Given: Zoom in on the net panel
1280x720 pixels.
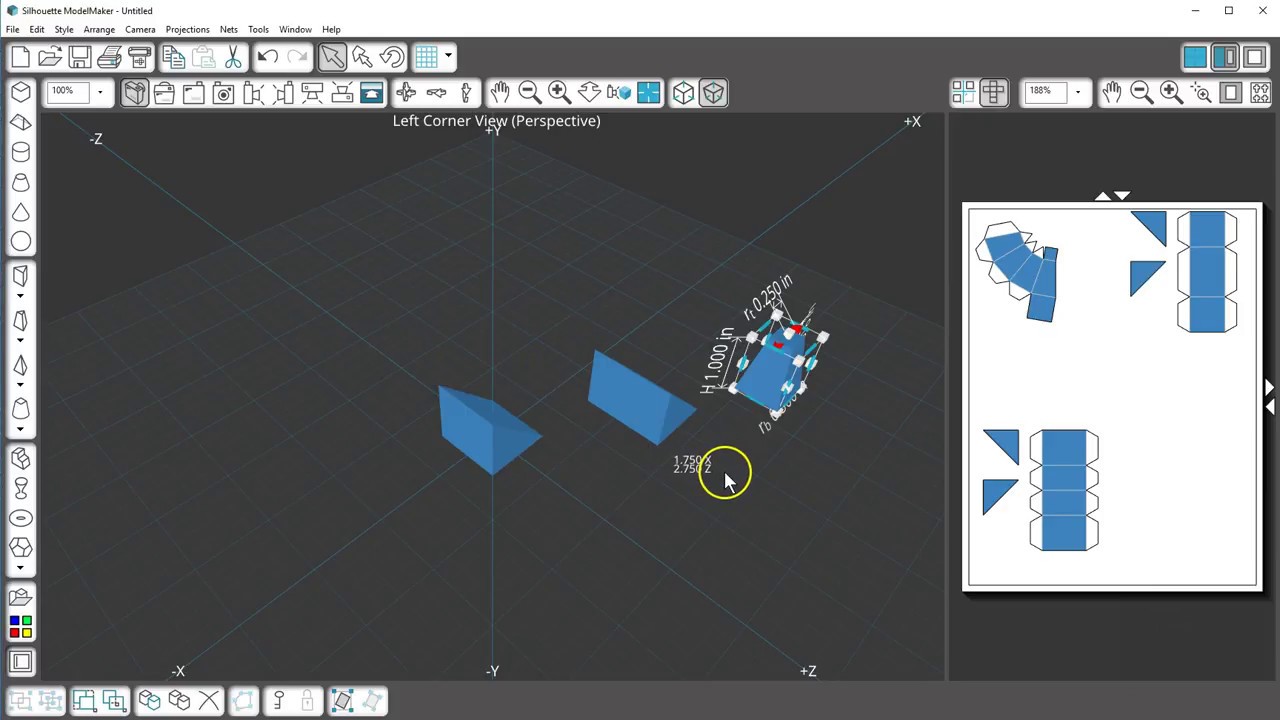Looking at the screenshot, I should coord(1171,93).
